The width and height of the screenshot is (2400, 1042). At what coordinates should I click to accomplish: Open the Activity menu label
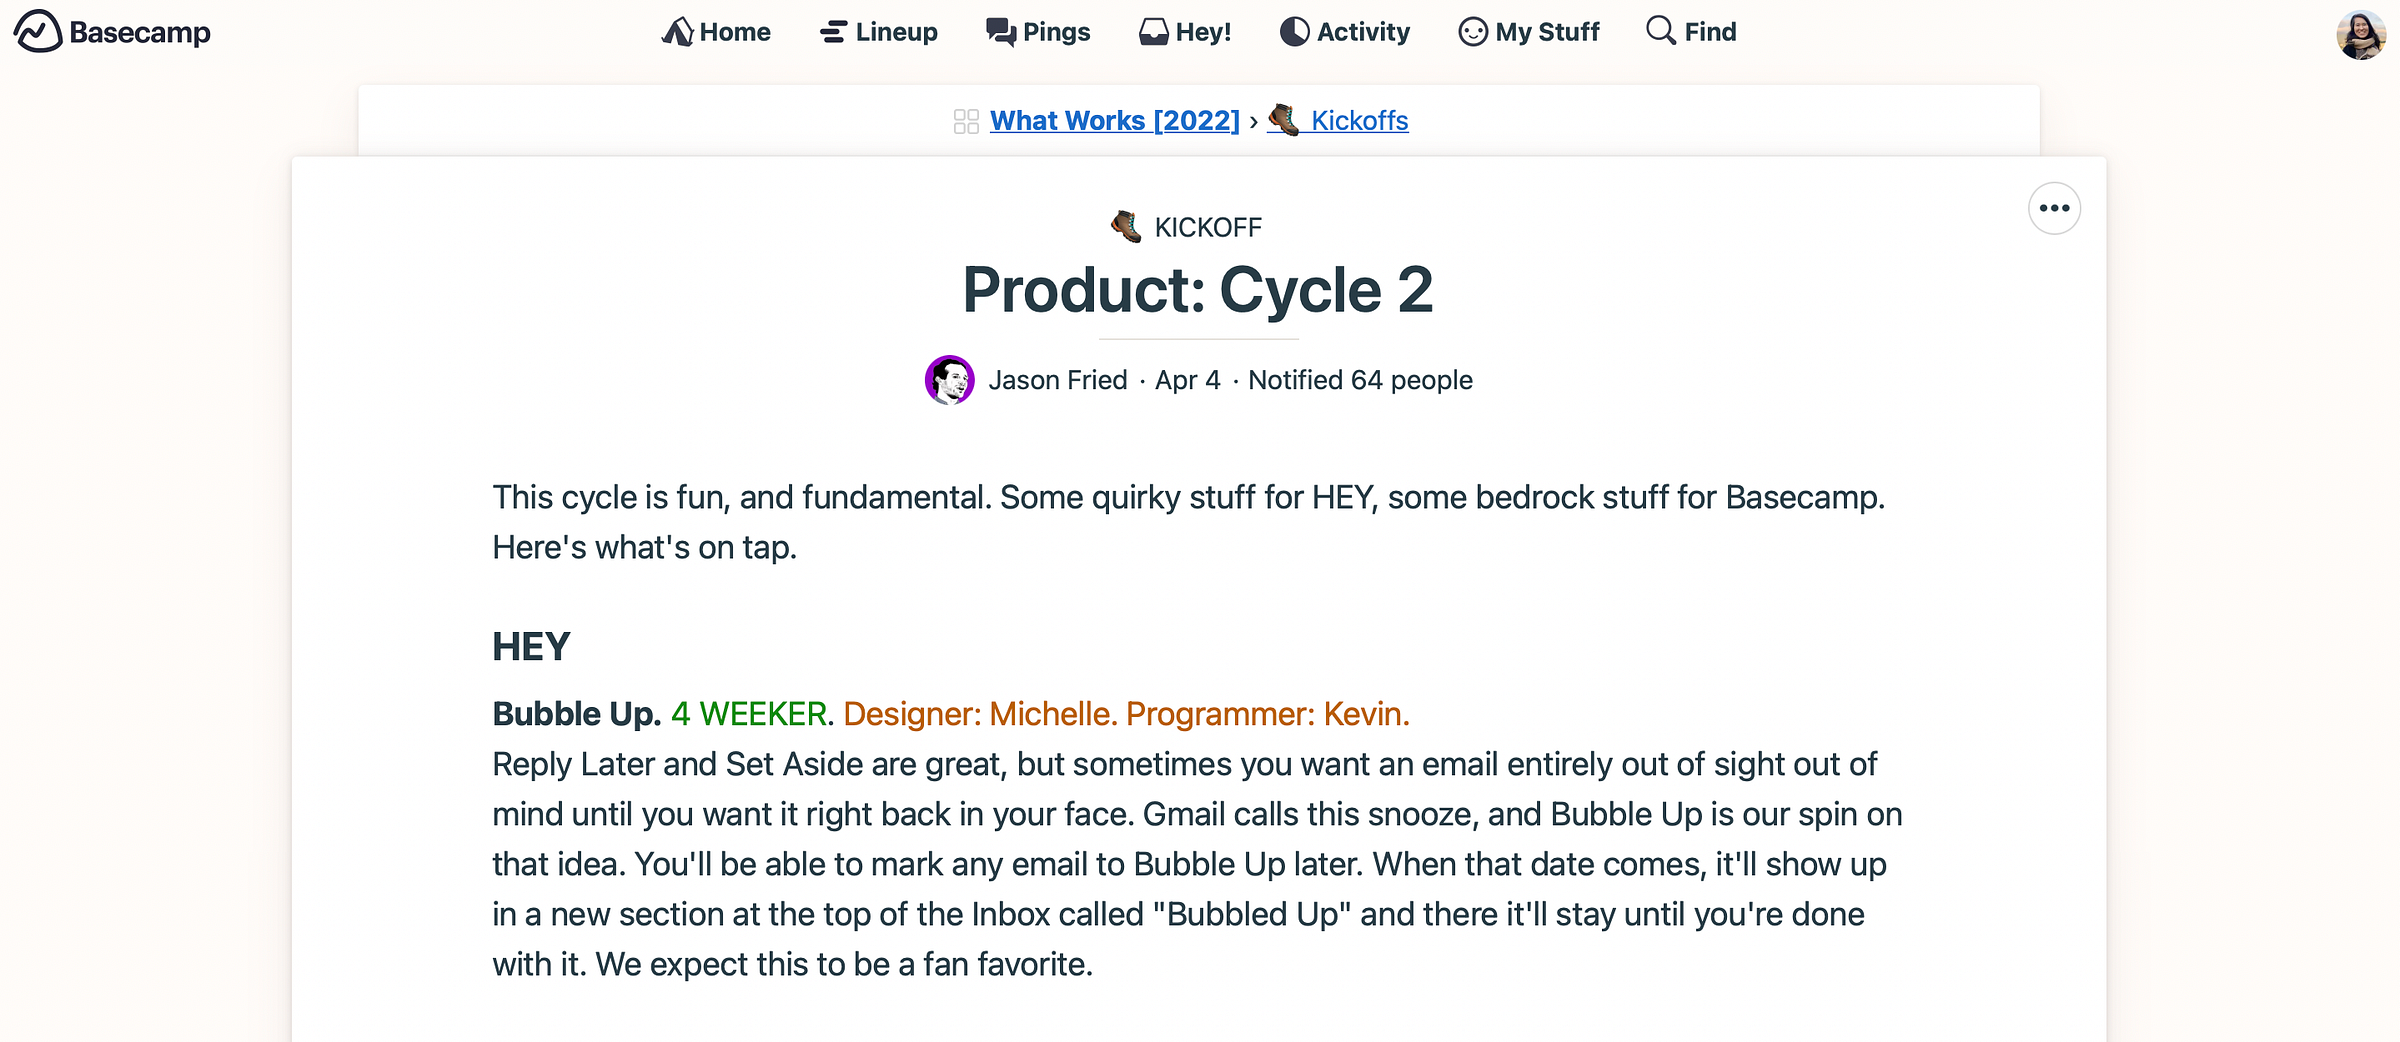click(x=1363, y=32)
